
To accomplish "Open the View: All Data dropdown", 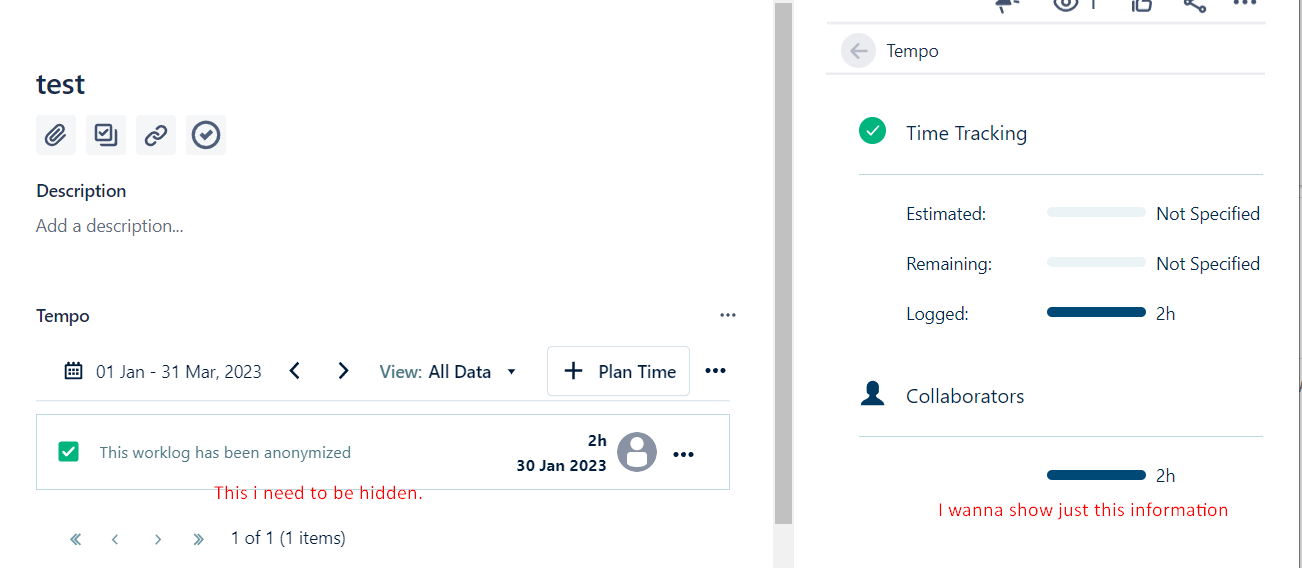I will click(x=448, y=372).
